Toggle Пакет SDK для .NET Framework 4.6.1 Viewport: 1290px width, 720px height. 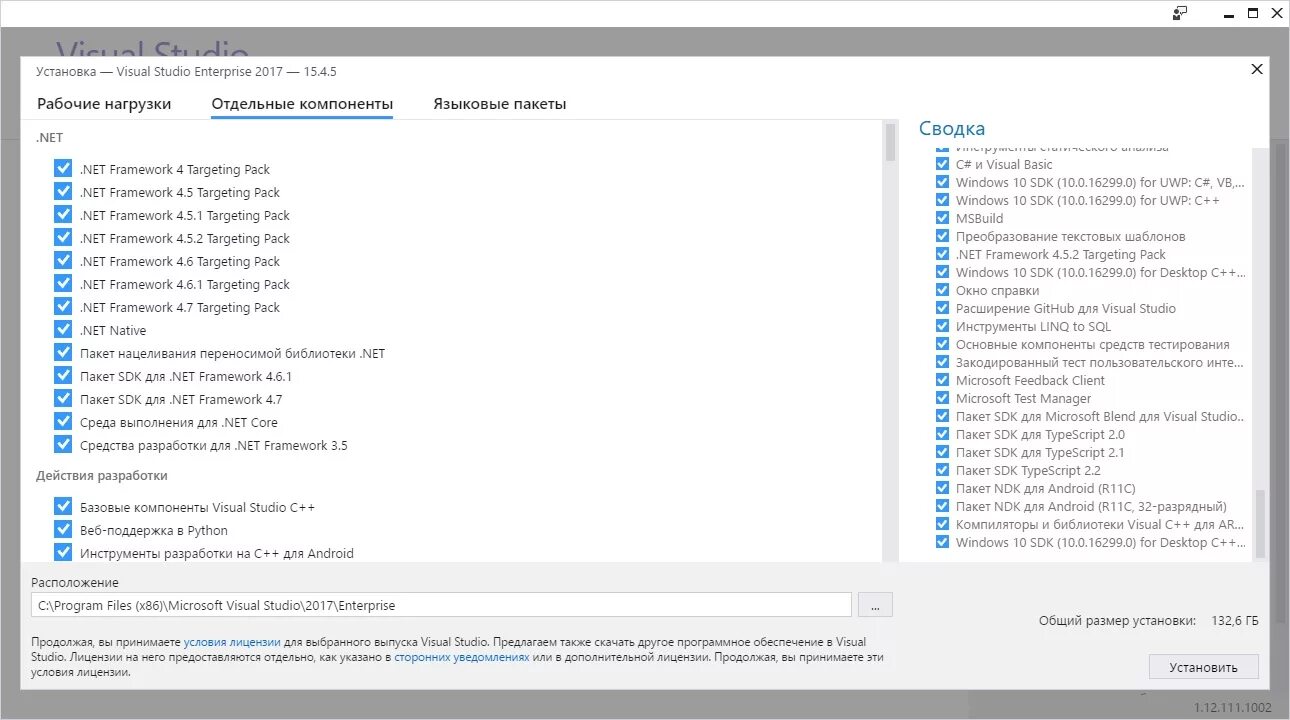(x=64, y=376)
